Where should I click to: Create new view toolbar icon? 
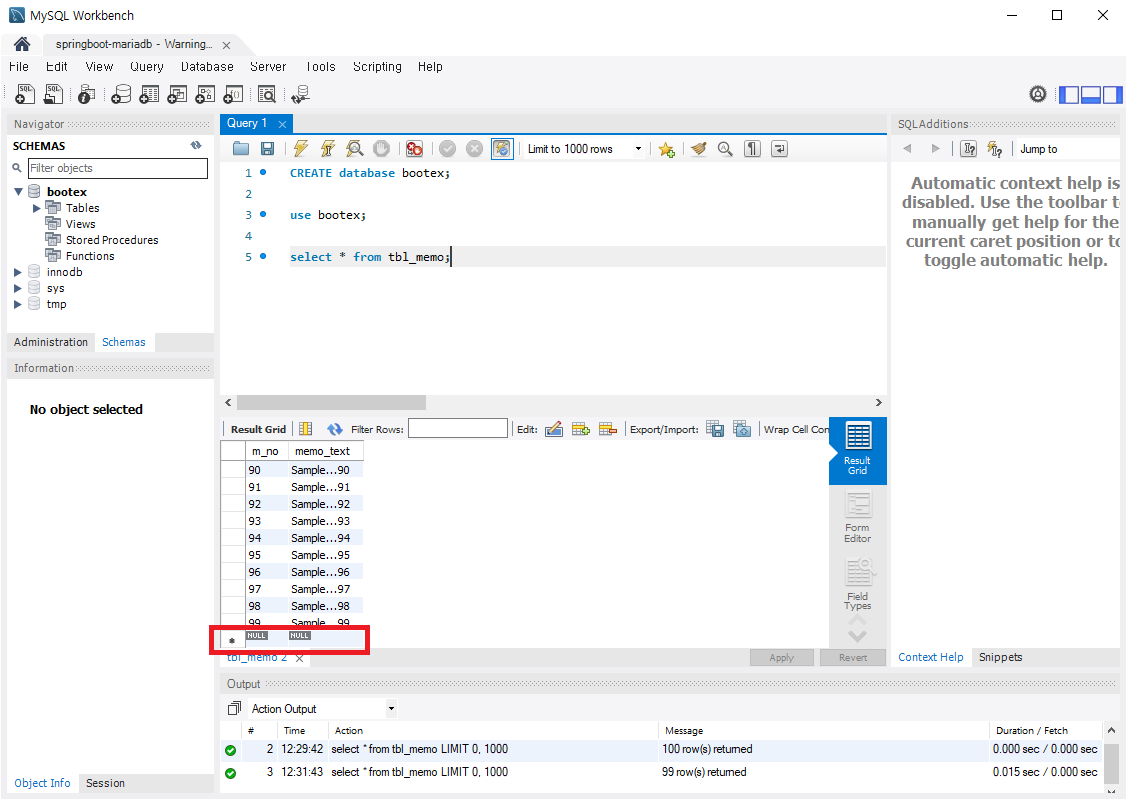(x=177, y=93)
